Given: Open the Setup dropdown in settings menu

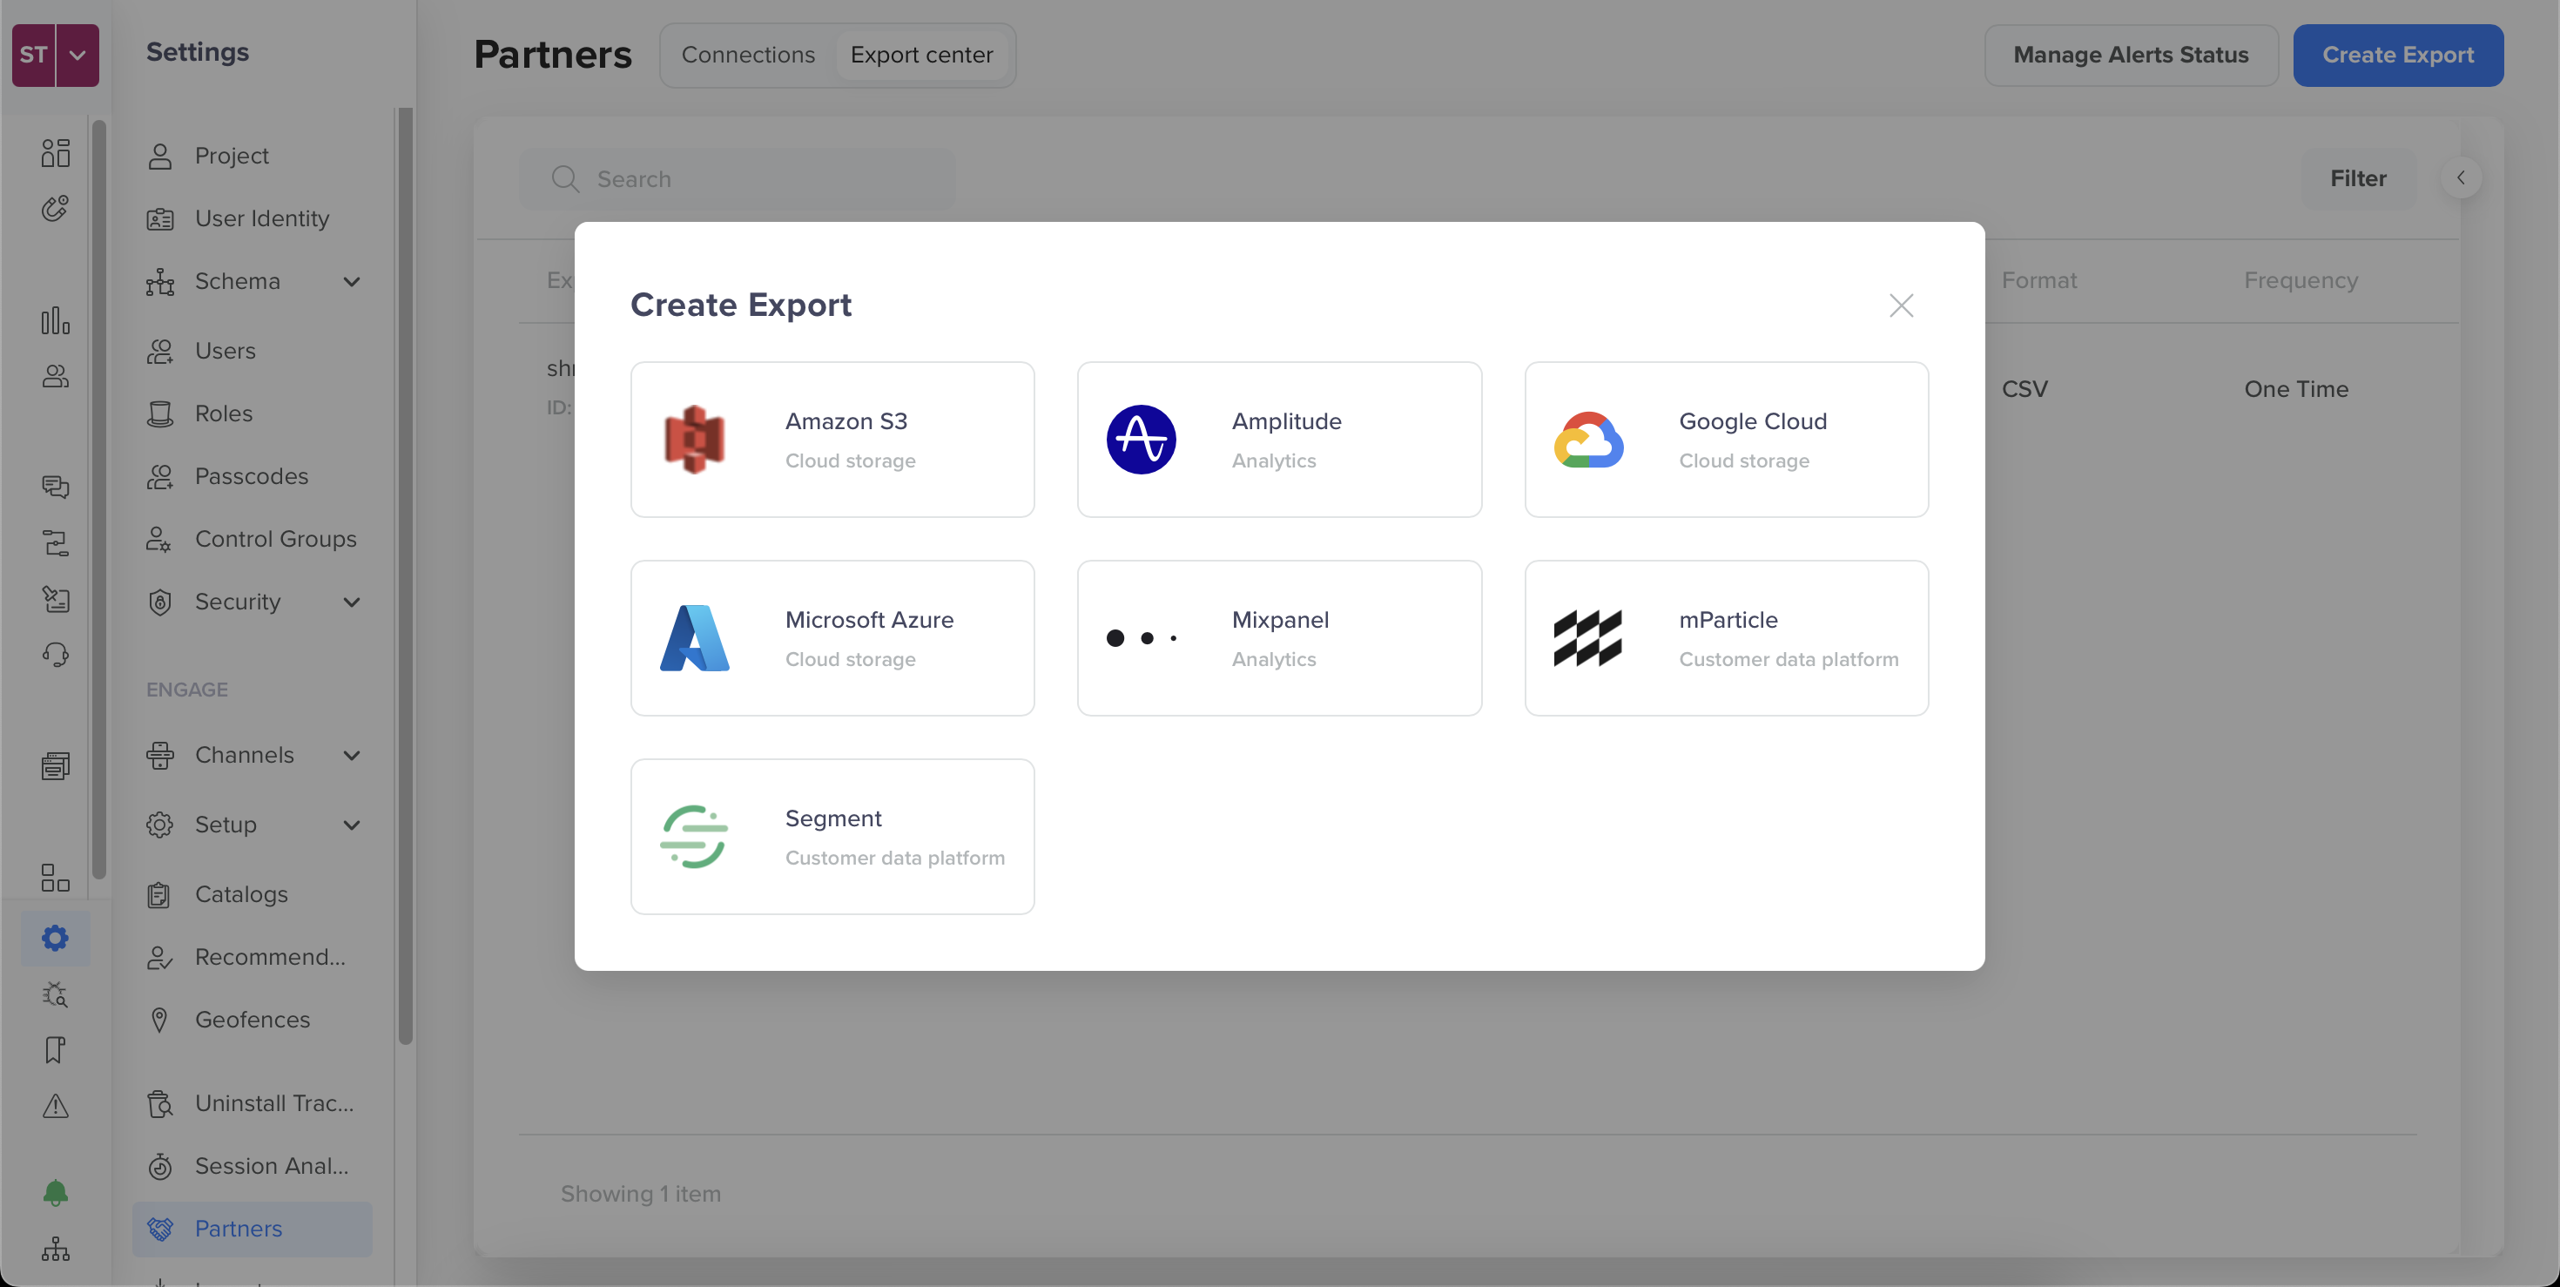Looking at the screenshot, I should pyautogui.click(x=352, y=824).
